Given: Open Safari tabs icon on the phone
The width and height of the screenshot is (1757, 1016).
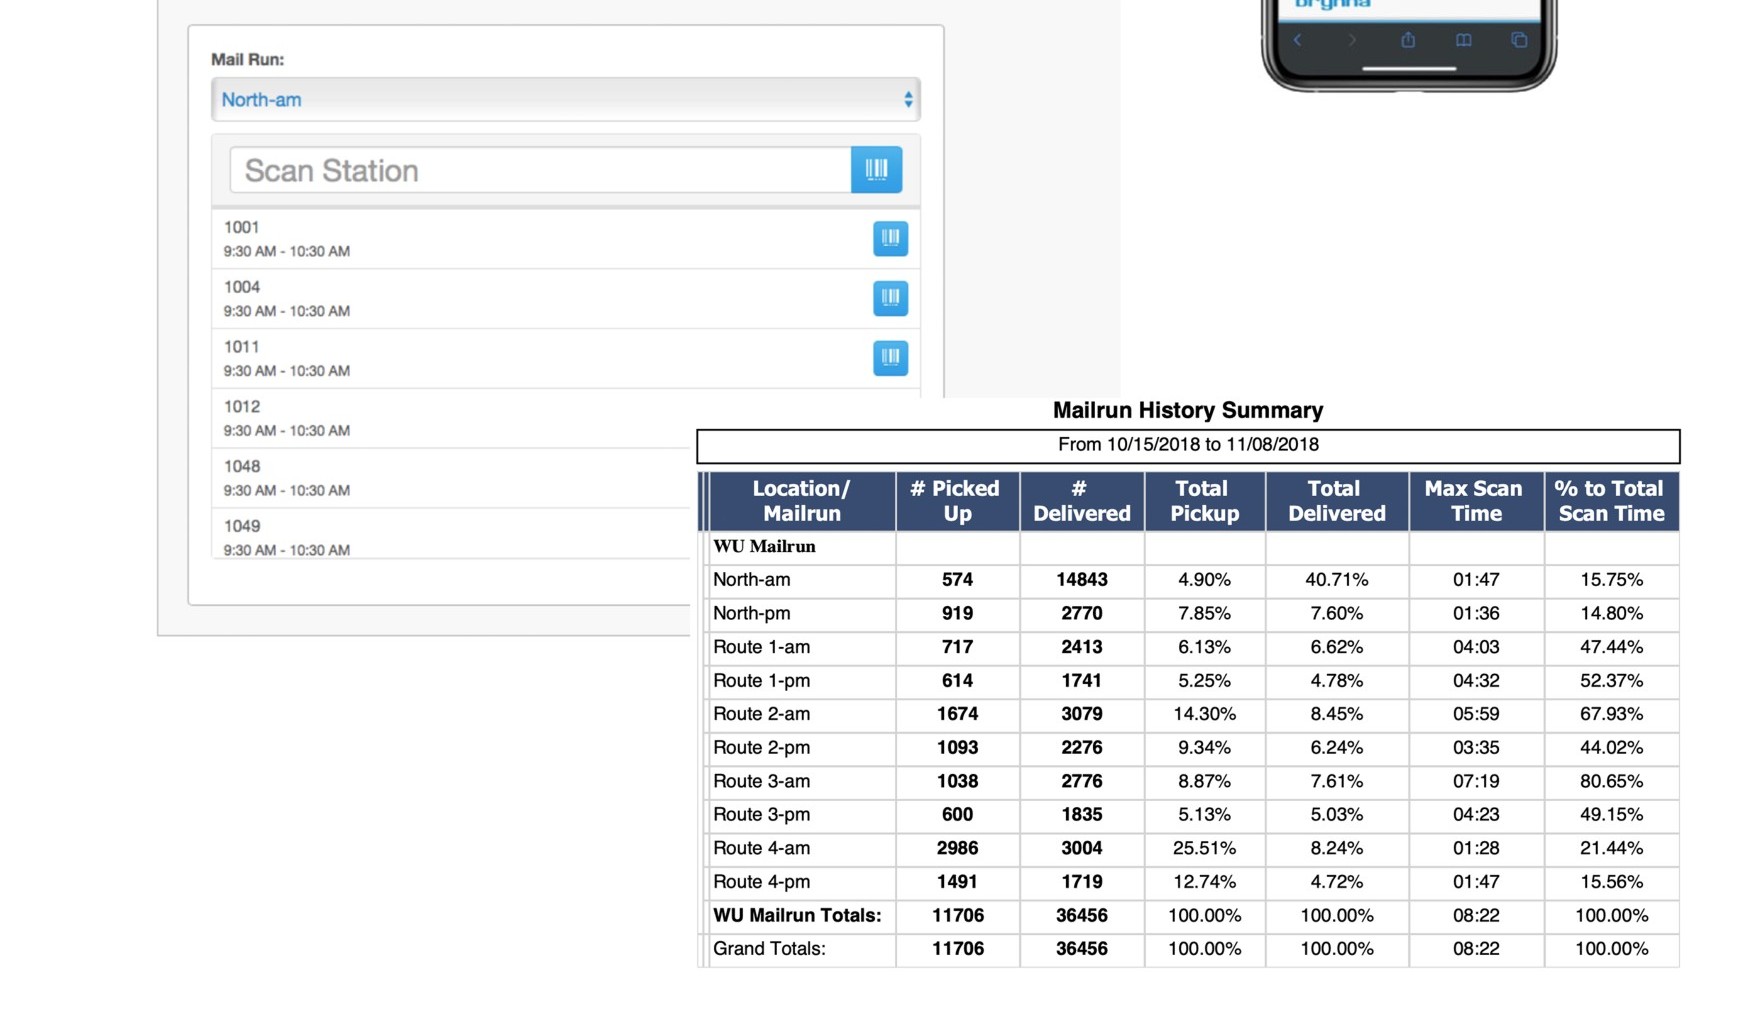Looking at the screenshot, I should (x=1518, y=40).
